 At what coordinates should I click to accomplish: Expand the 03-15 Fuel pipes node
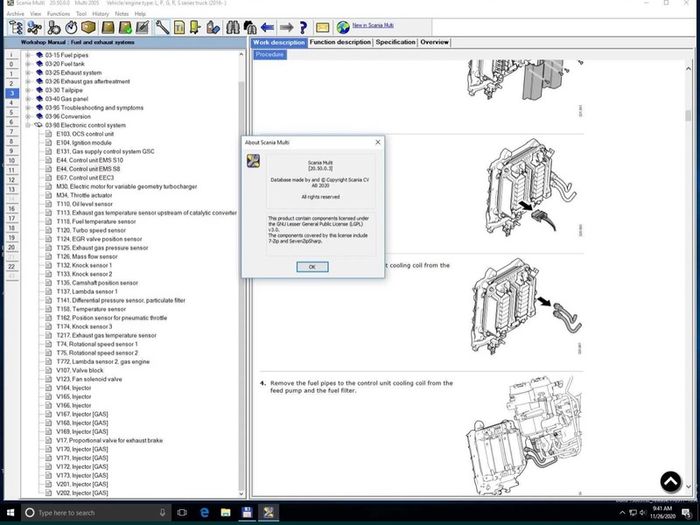click(x=28, y=55)
